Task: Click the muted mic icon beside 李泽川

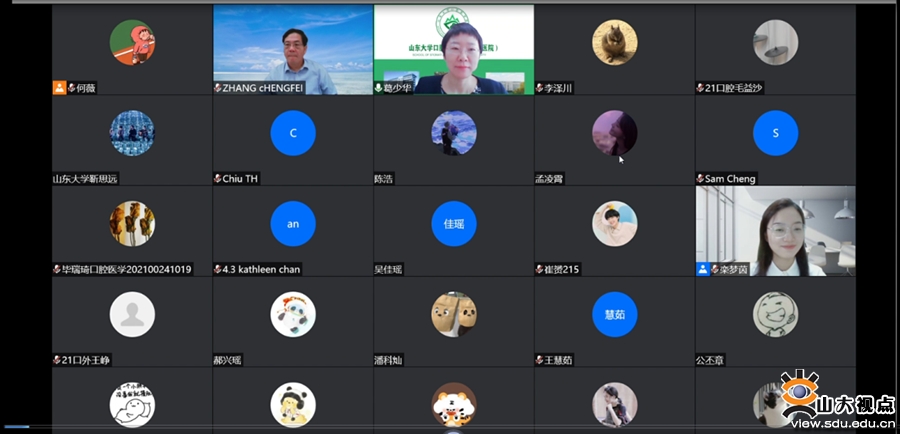Action: tap(540, 88)
